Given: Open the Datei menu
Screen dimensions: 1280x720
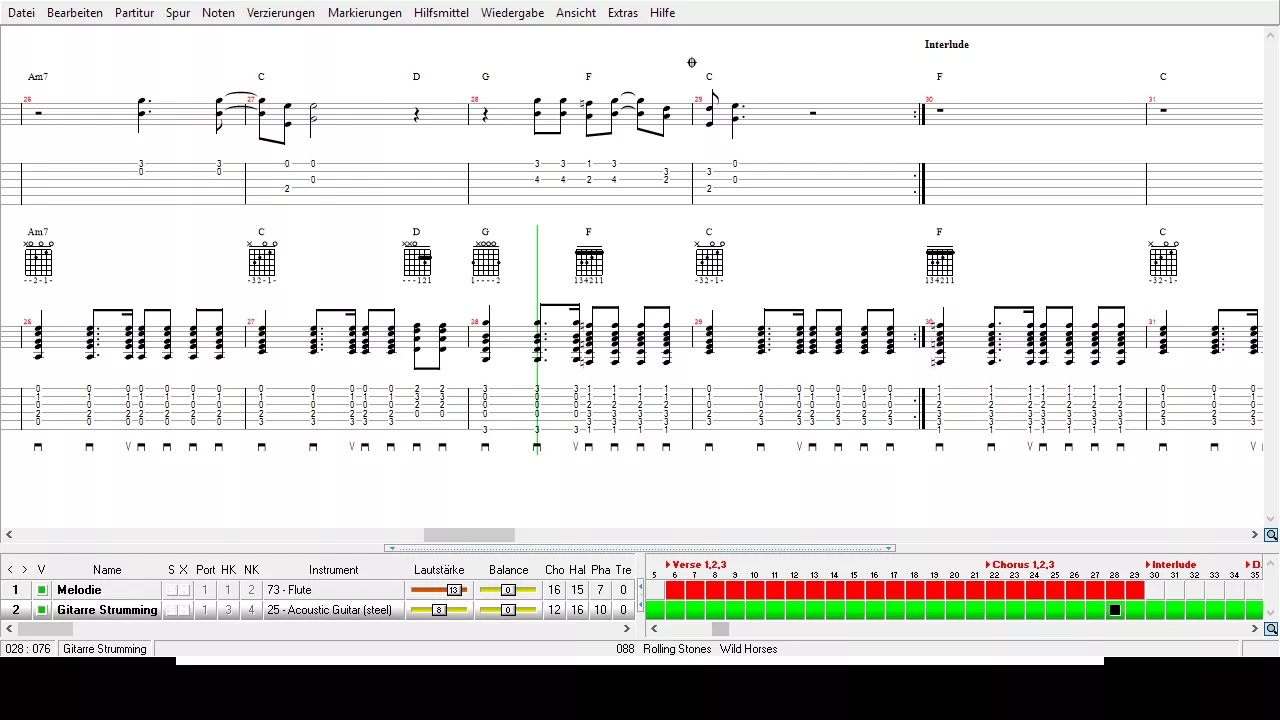Looking at the screenshot, I should [21, 13].
